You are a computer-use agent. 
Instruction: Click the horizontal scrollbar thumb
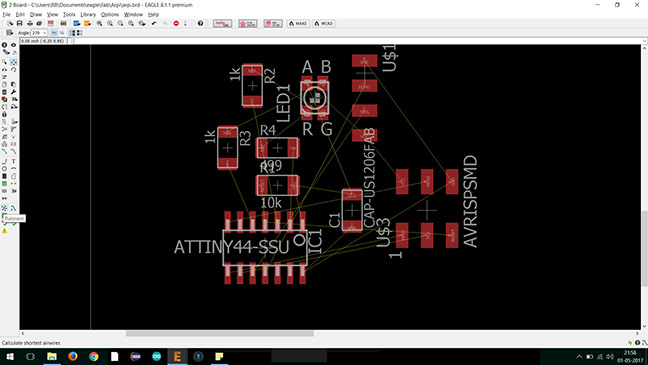pos(219,333)
